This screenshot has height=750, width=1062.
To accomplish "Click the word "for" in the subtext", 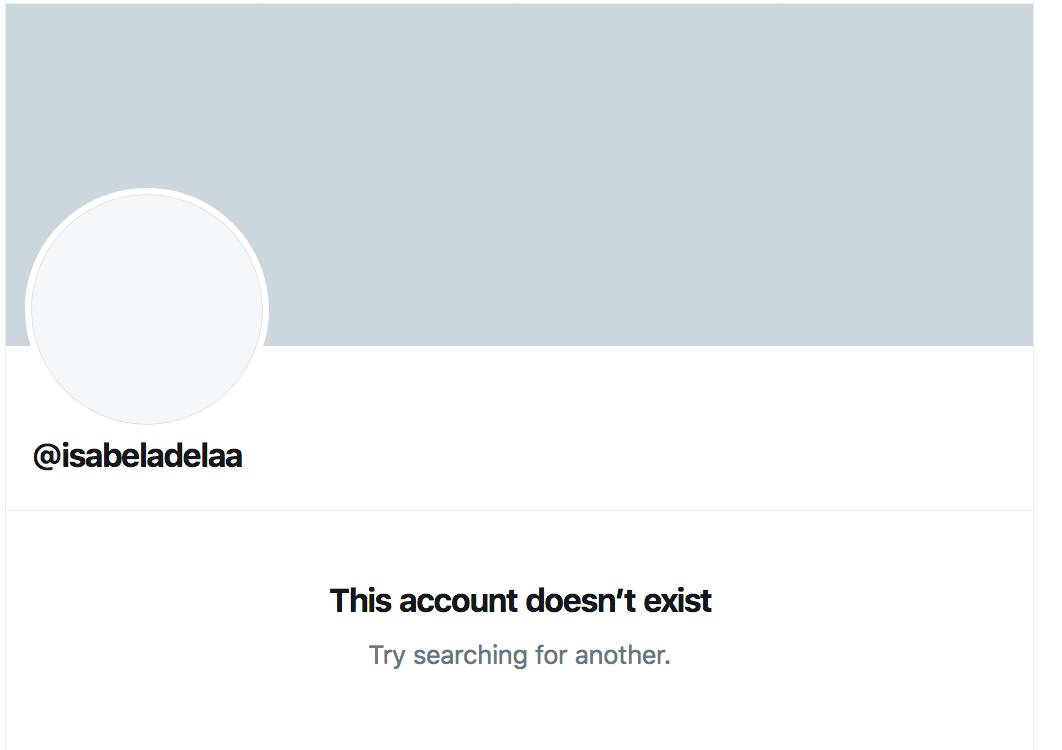I will coord(554,656).
